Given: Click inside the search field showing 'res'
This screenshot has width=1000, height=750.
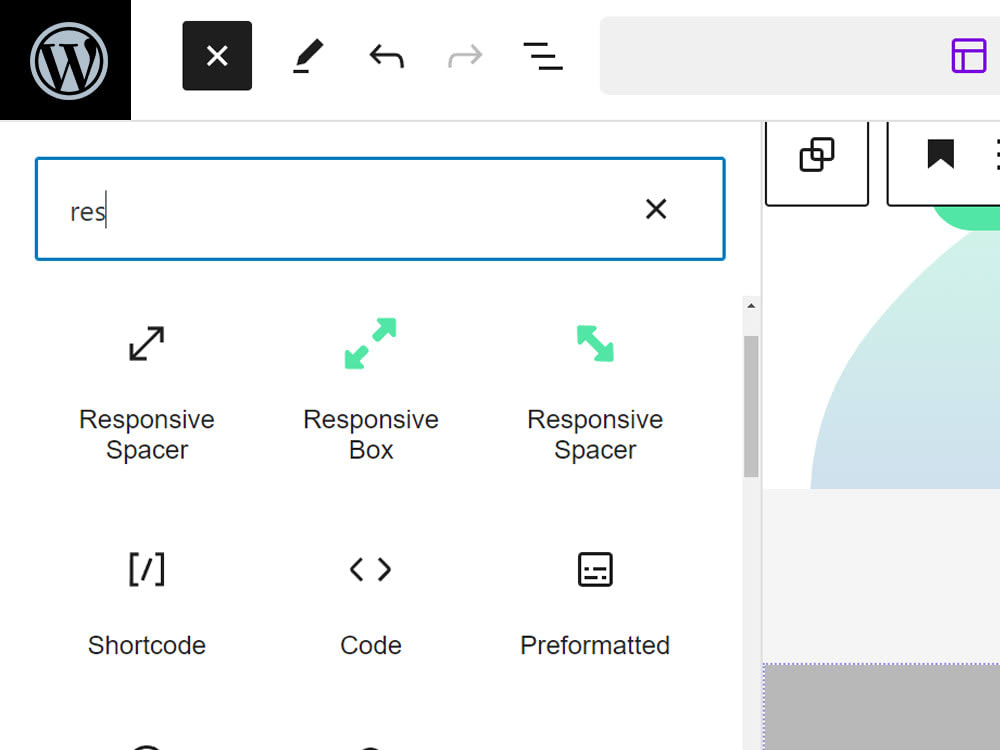Looking at the screenshot, I should [300, 209].
